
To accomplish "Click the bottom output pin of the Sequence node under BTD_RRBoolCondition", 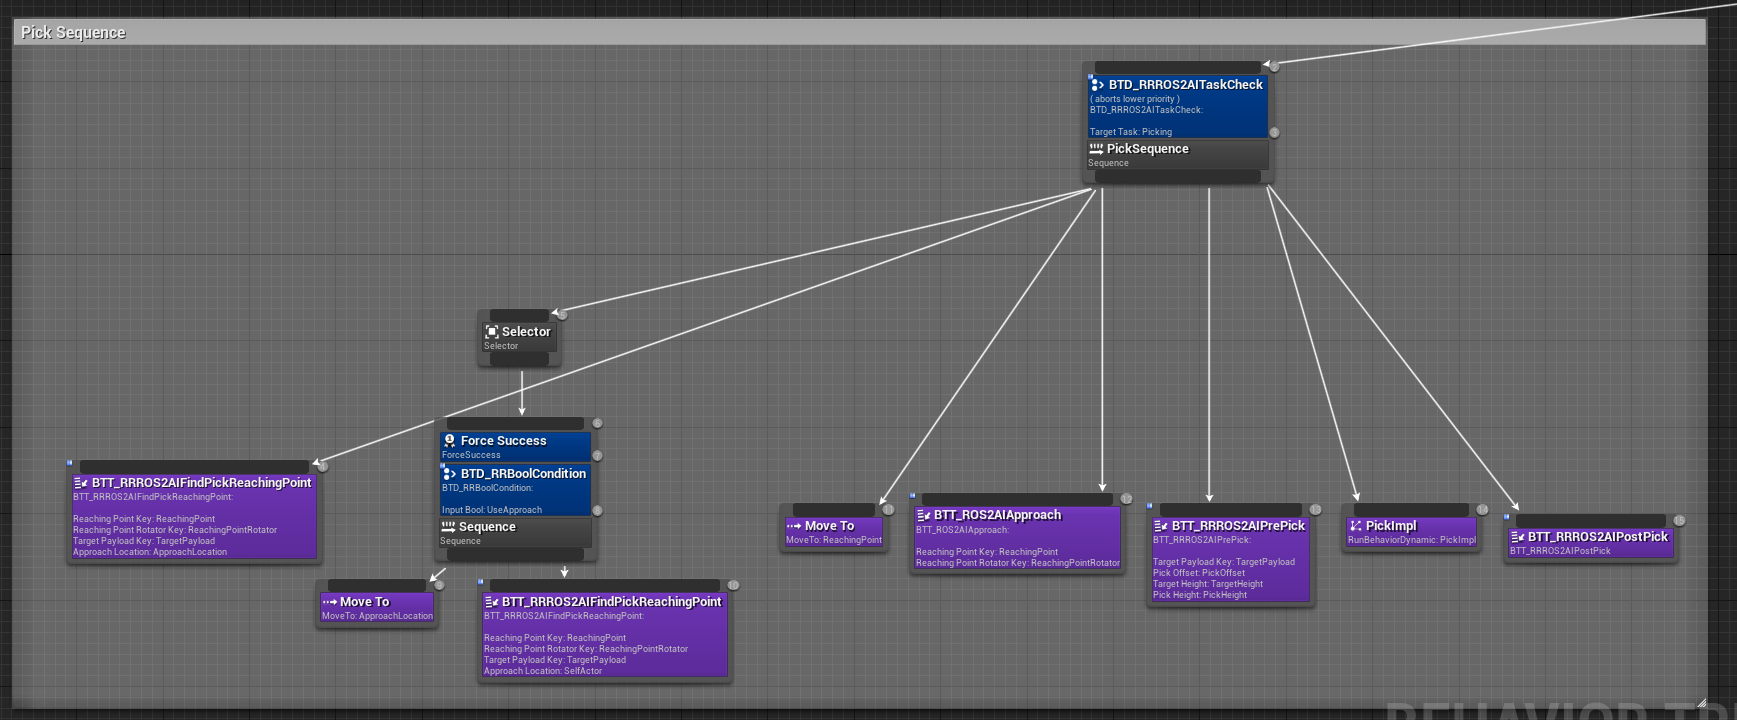I will (x=515, y=554).
